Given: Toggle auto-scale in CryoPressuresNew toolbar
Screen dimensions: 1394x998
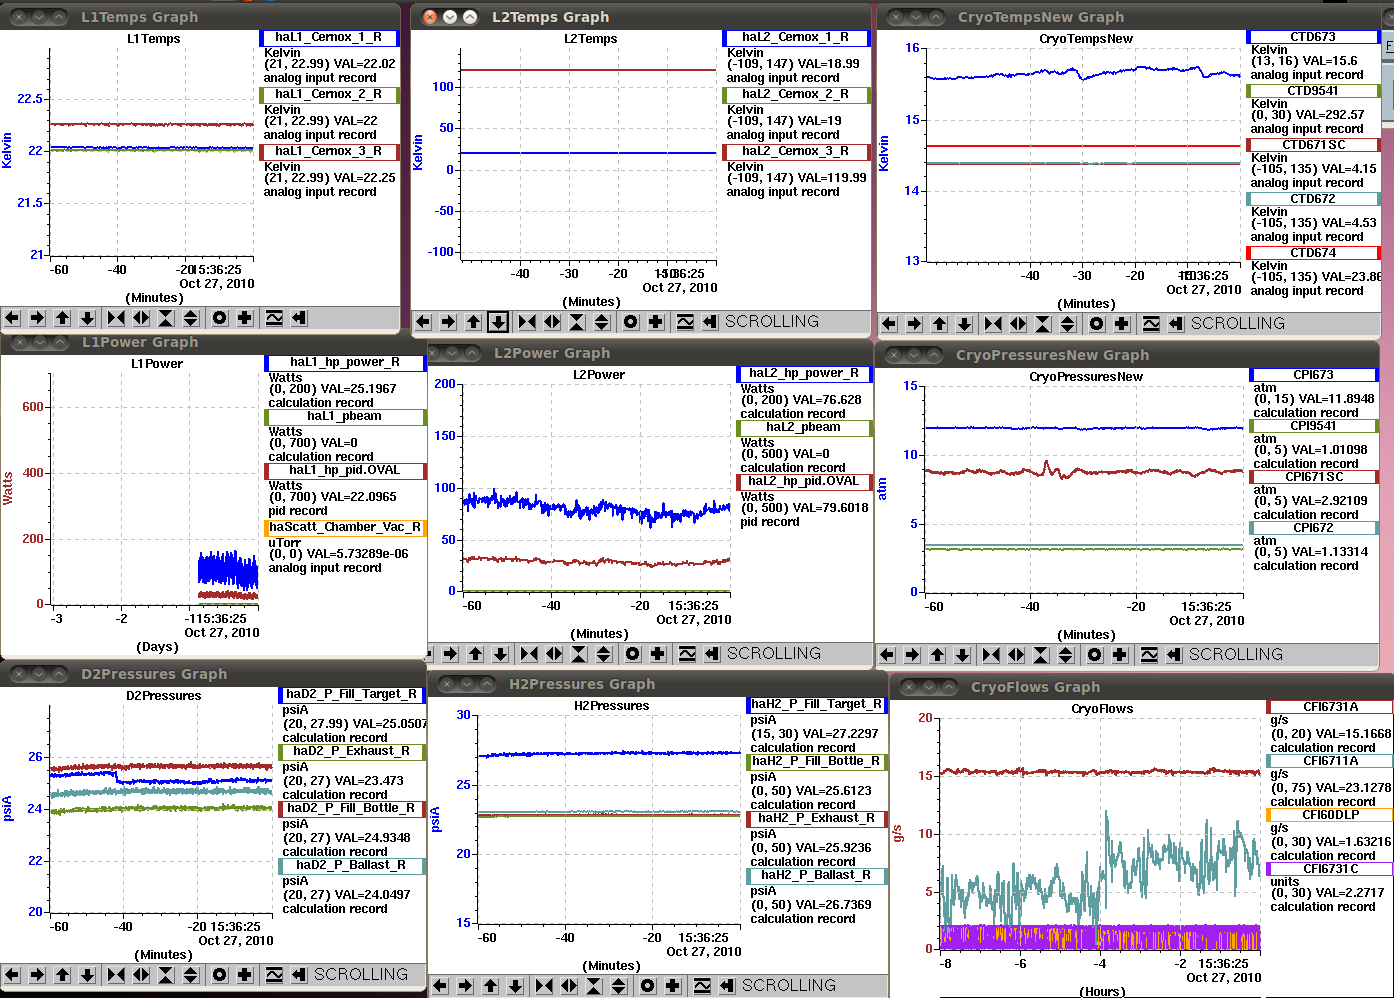Looking at the screenshot, I should click(x=1149, y=655).
